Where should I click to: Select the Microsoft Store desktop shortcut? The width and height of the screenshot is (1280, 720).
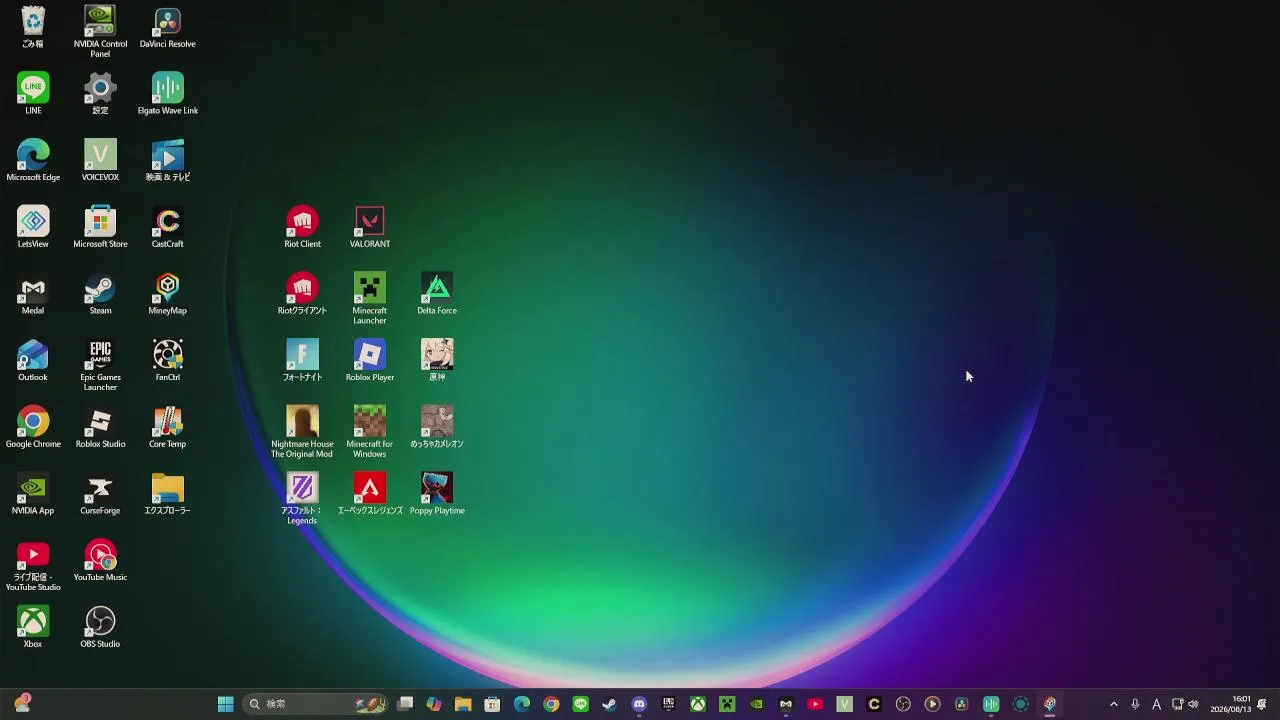(100, 228)
